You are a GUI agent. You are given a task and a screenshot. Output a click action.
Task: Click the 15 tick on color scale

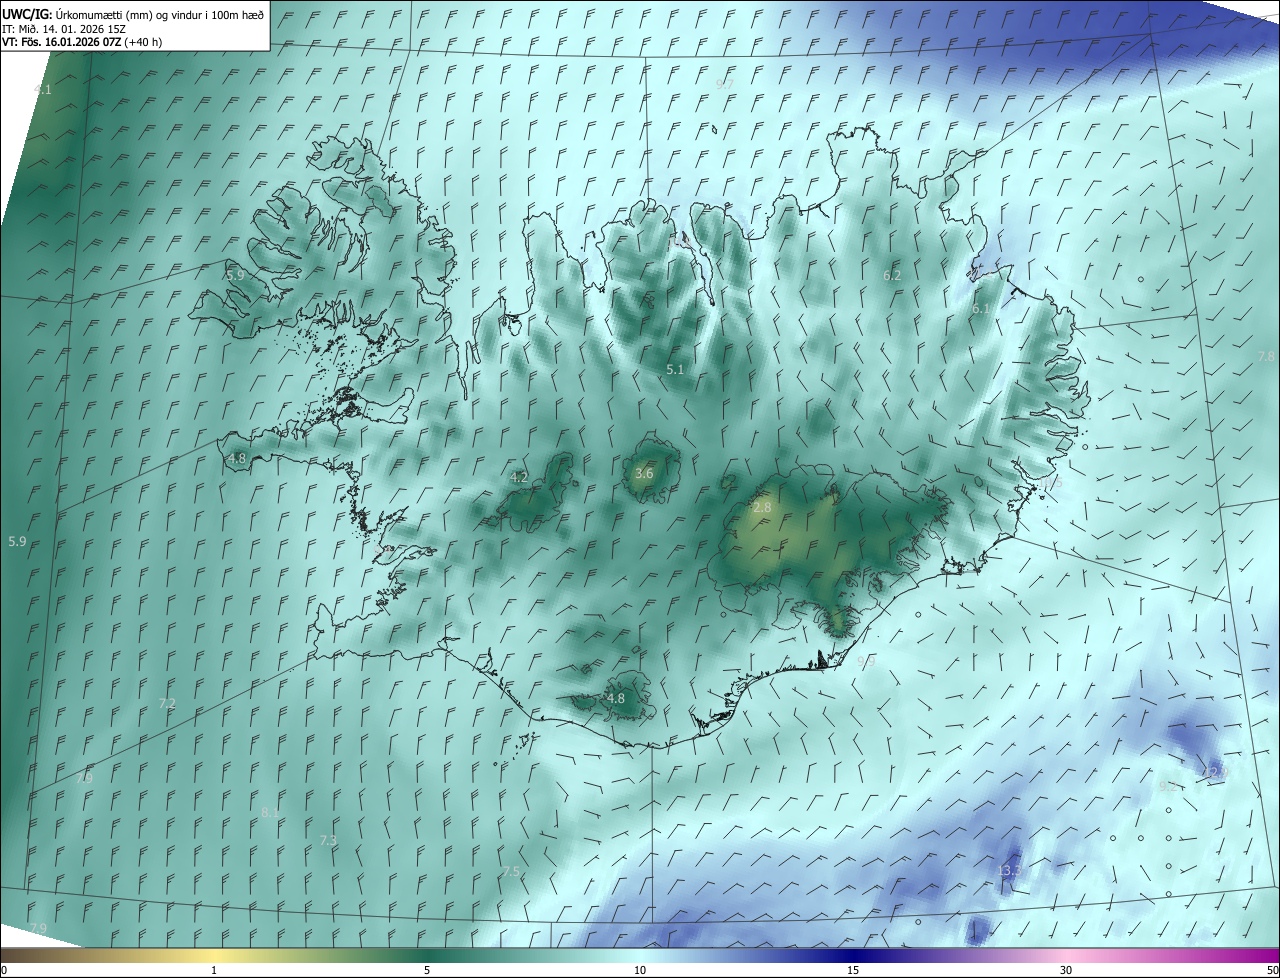click(853, 970)
